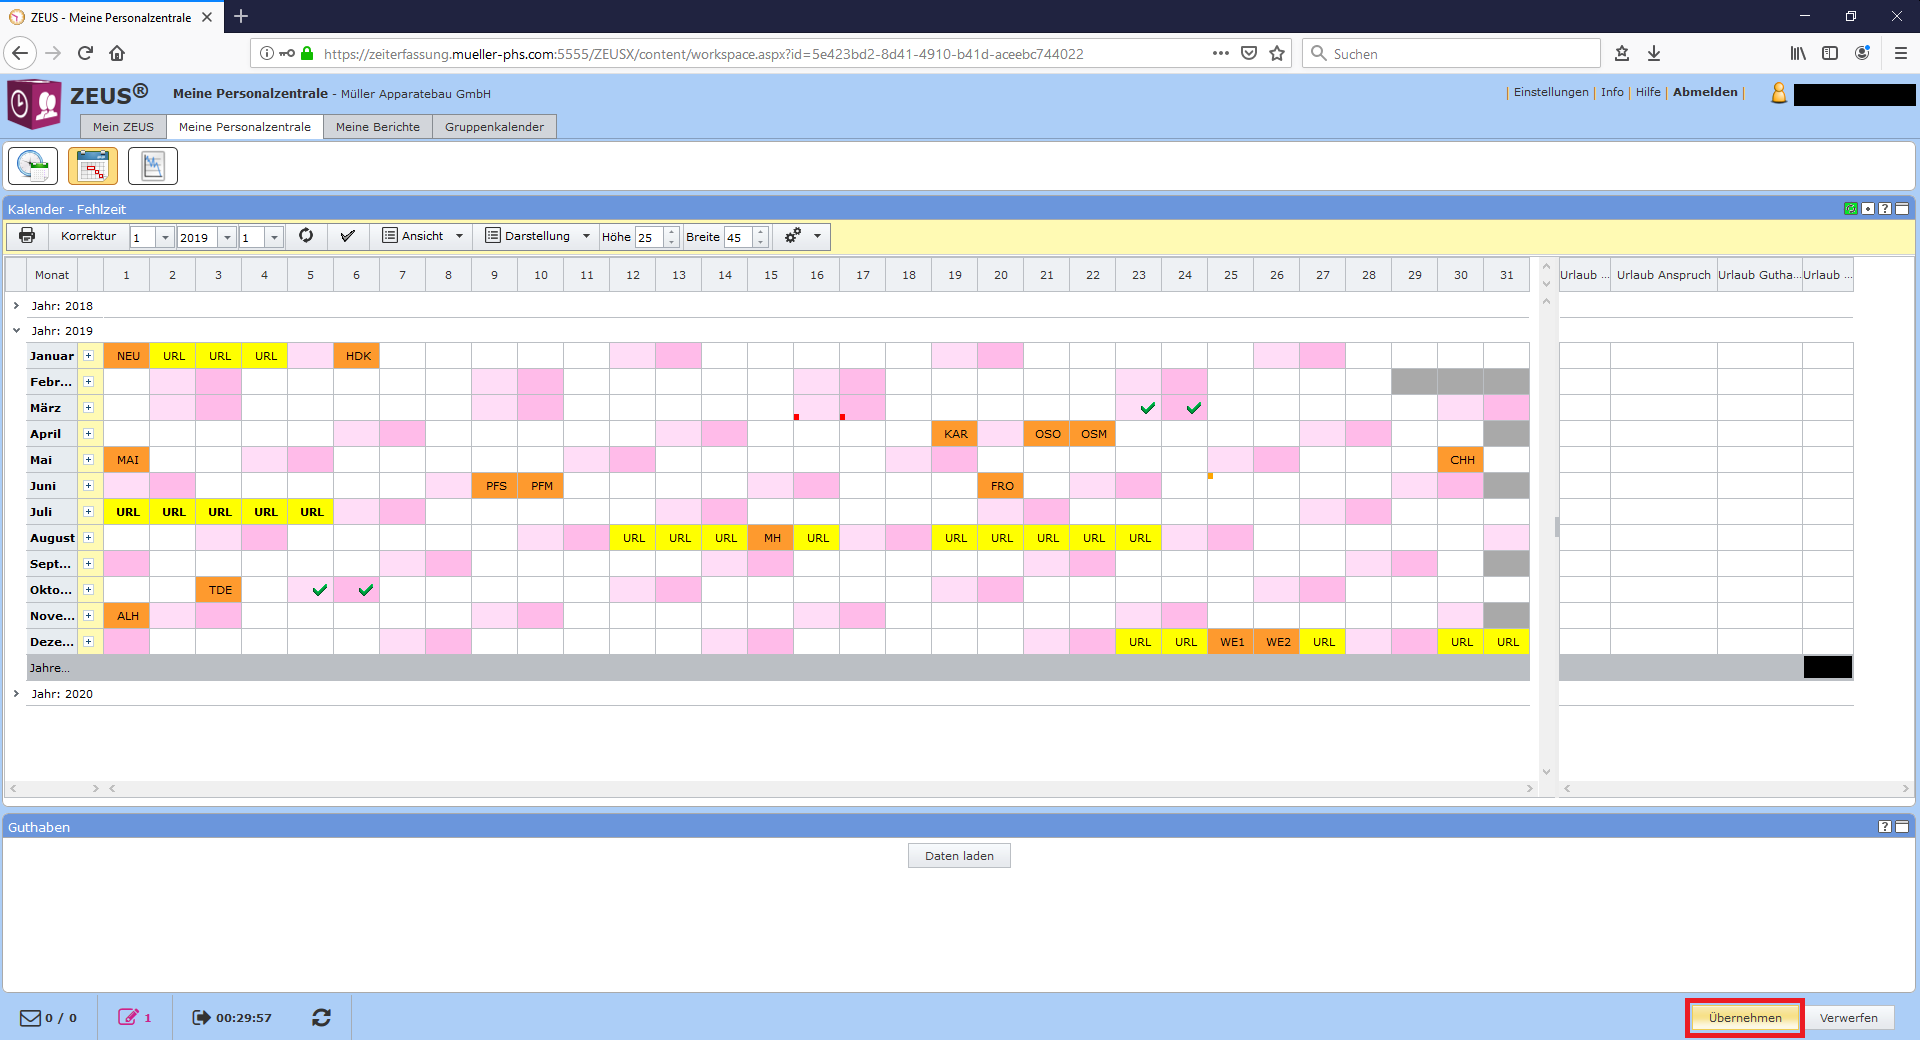This screenshot has height=1040, width=1920.
Task: Click the checkmark icon in calendar toolbar
Action: [347, 236]
